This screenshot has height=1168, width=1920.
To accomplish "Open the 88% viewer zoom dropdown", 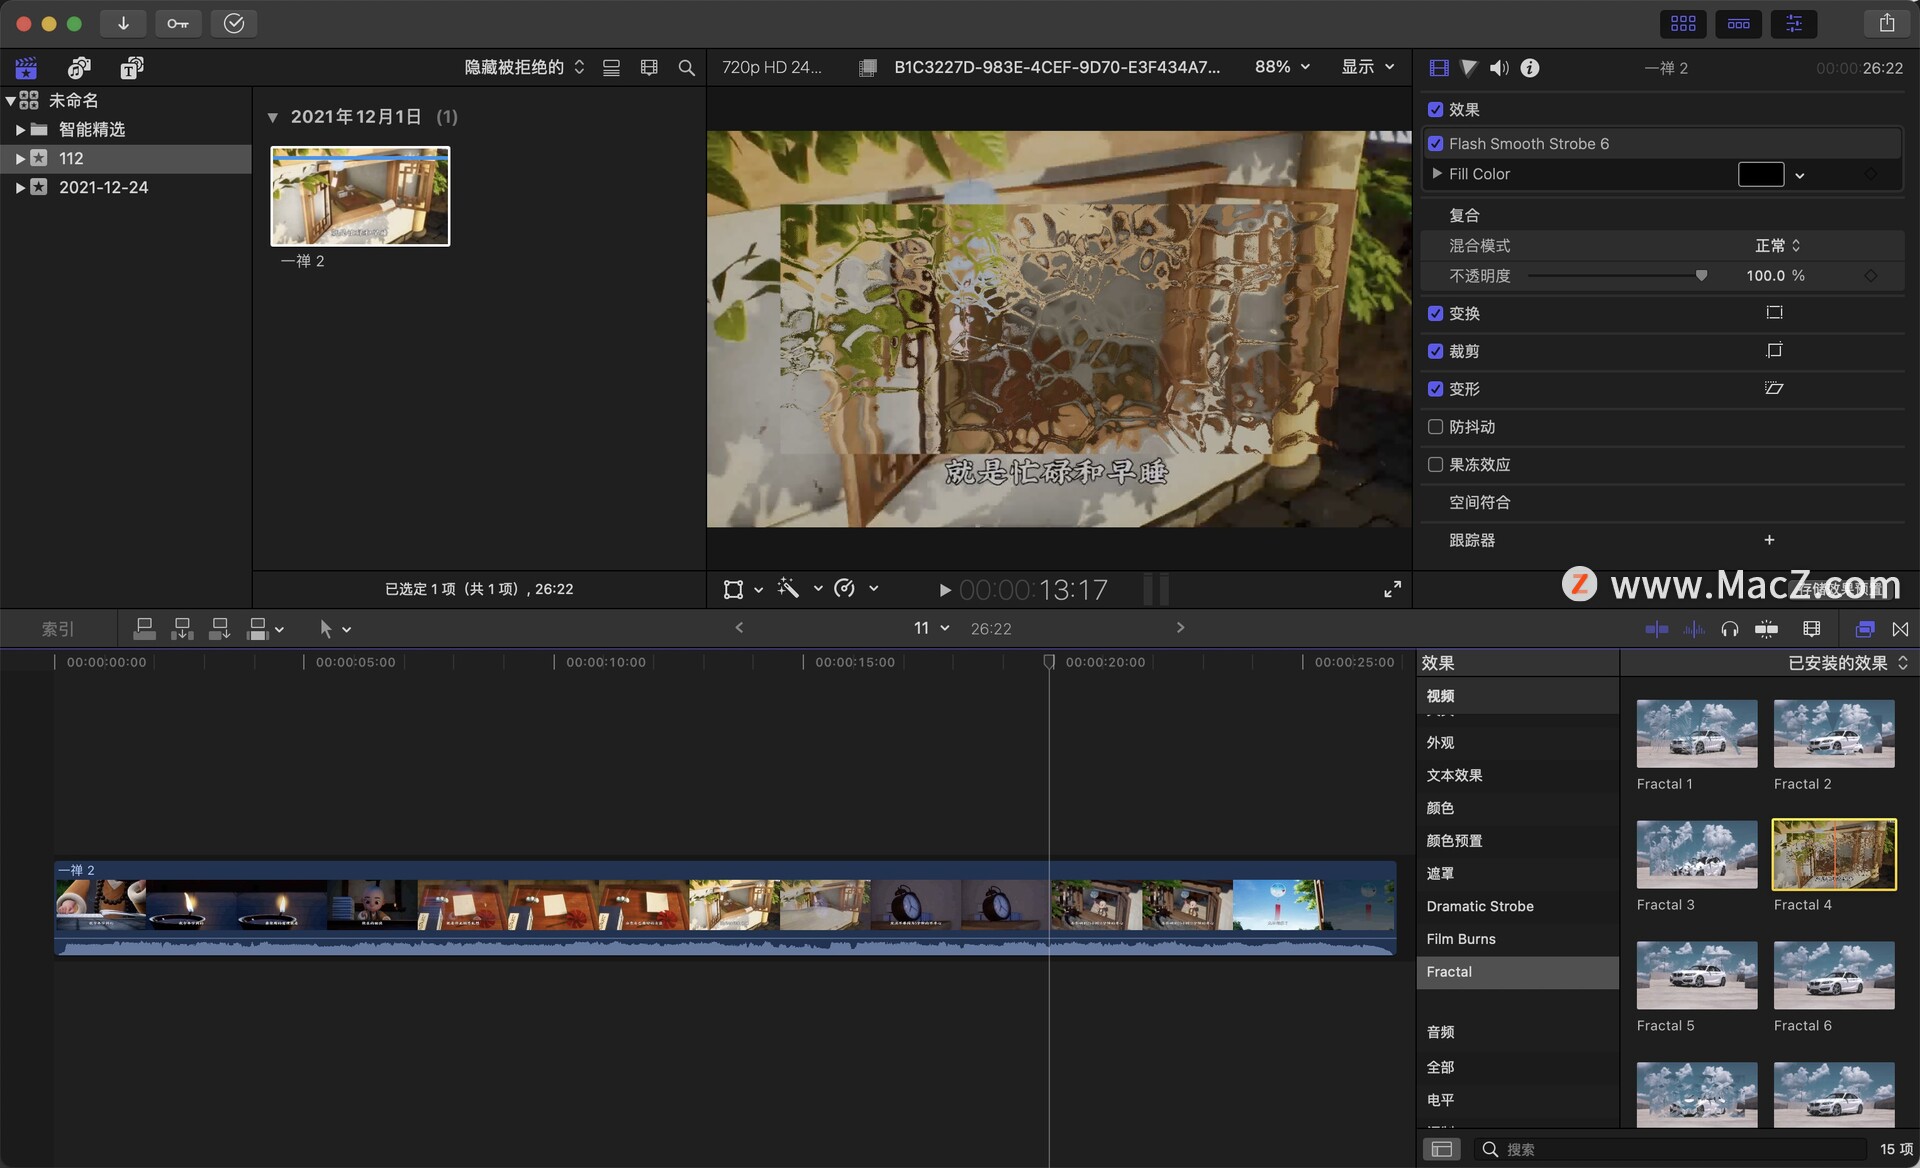I will coord(1282,67).
